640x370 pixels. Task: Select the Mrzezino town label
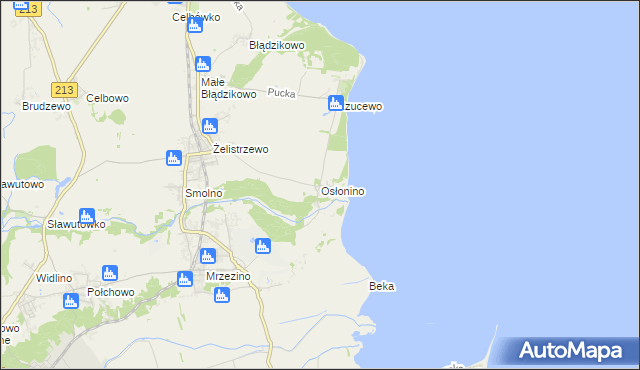(228, 277)
